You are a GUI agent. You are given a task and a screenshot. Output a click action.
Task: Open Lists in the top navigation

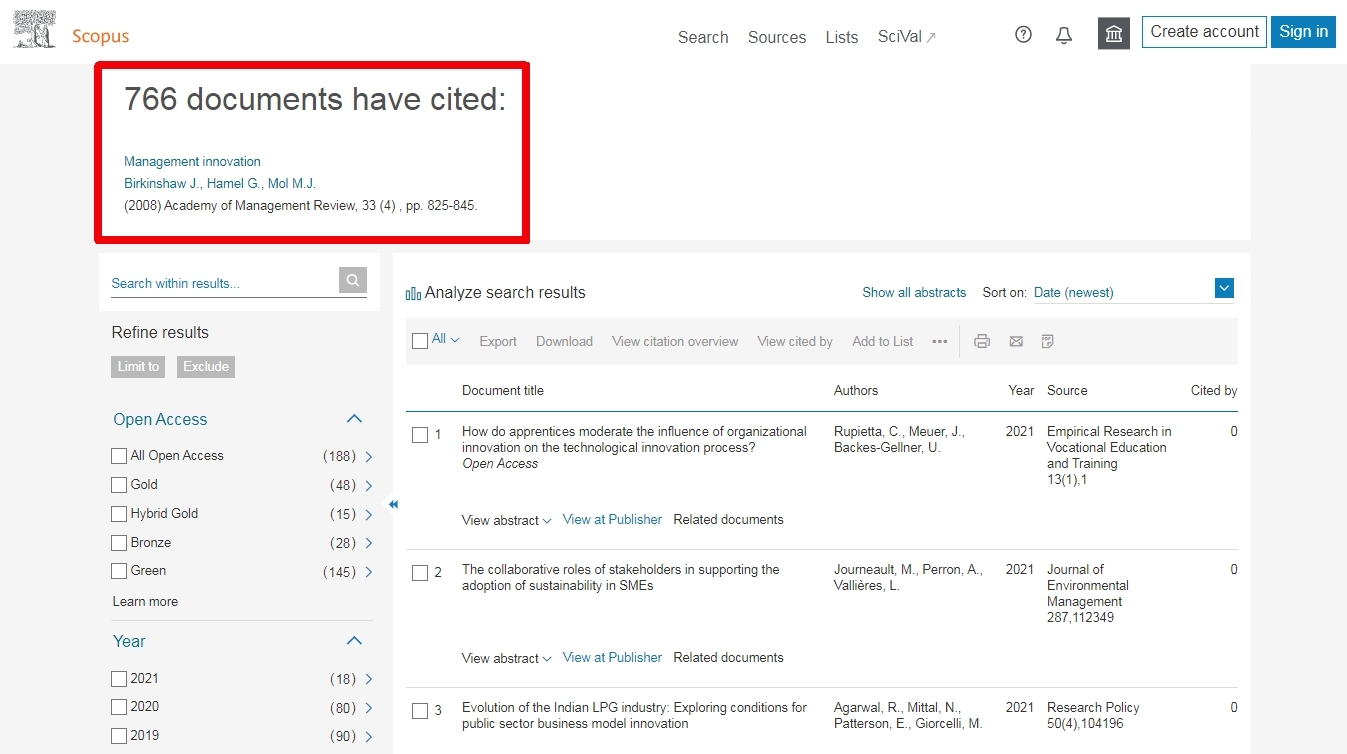(x=842, y=37)
